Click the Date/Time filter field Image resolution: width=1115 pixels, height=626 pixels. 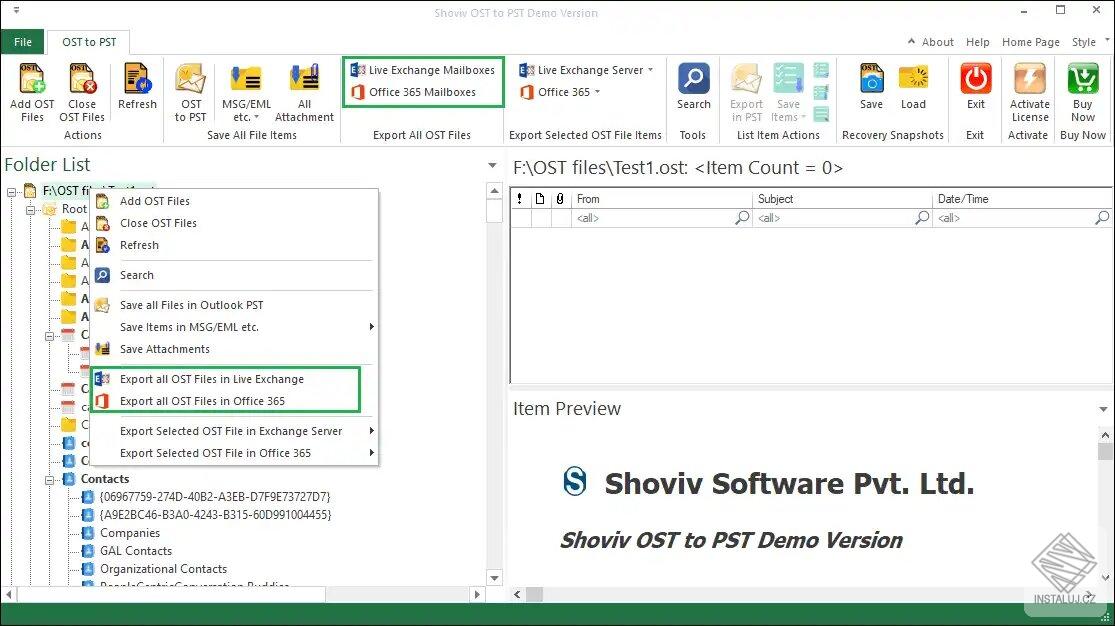pos(1023,218)
